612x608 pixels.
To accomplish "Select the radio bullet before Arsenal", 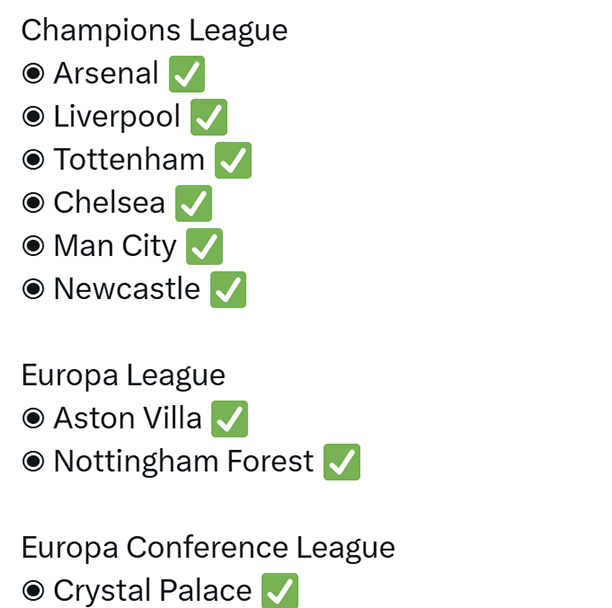I will click(33, 74).
